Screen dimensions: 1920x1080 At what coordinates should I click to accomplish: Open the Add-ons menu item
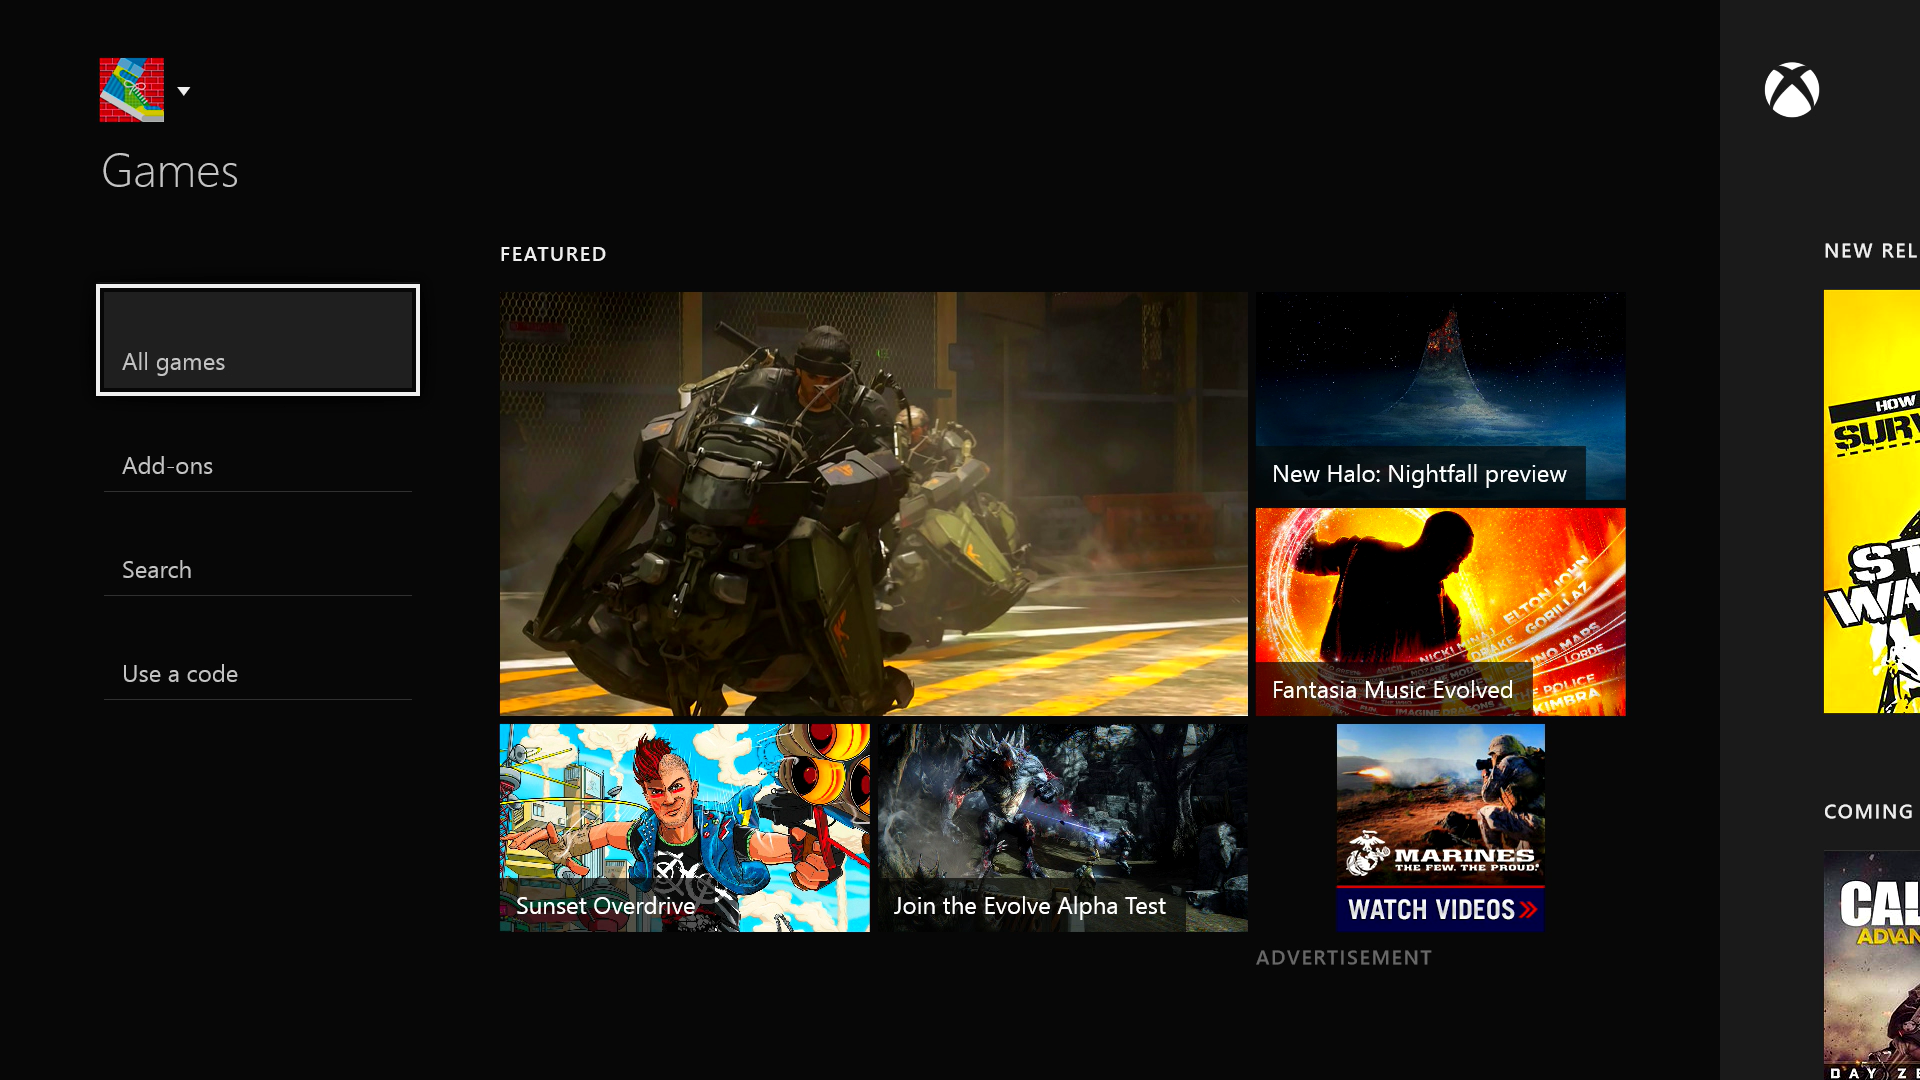[x=258, y=465]
